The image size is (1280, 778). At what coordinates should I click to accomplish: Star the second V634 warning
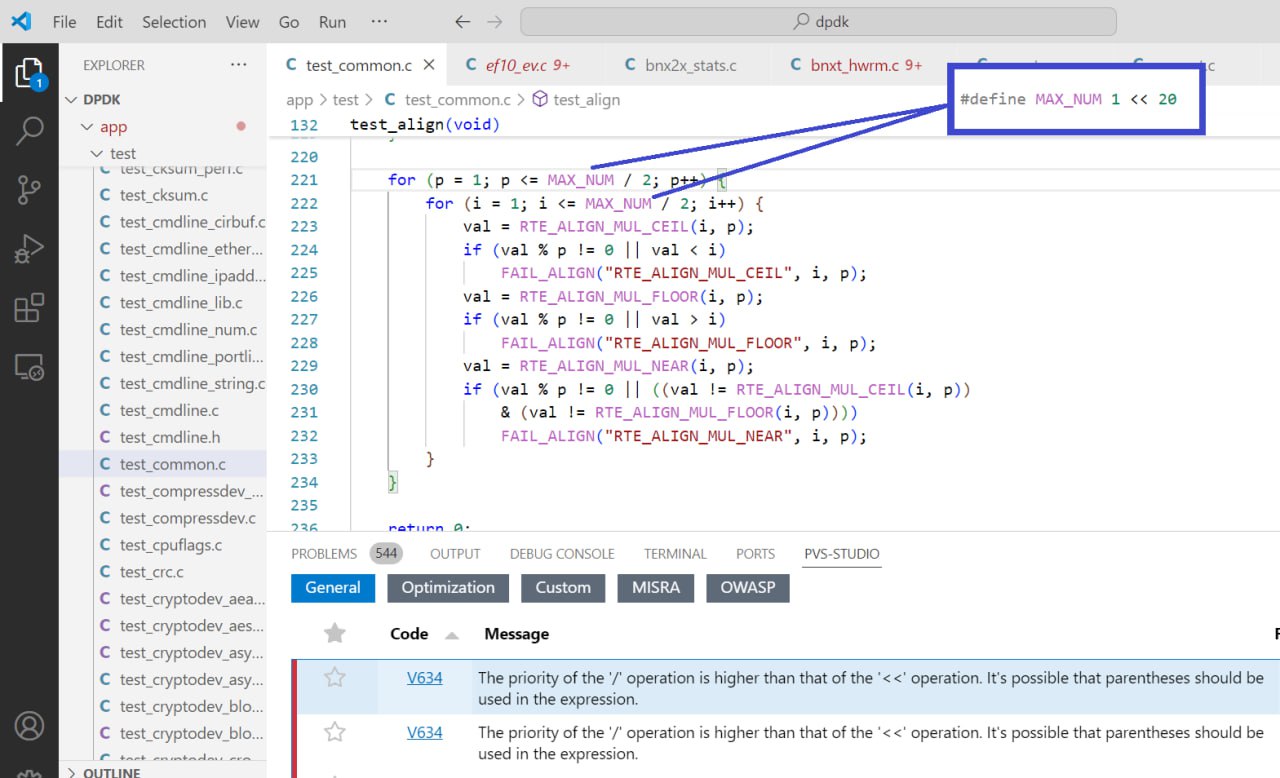335,733
